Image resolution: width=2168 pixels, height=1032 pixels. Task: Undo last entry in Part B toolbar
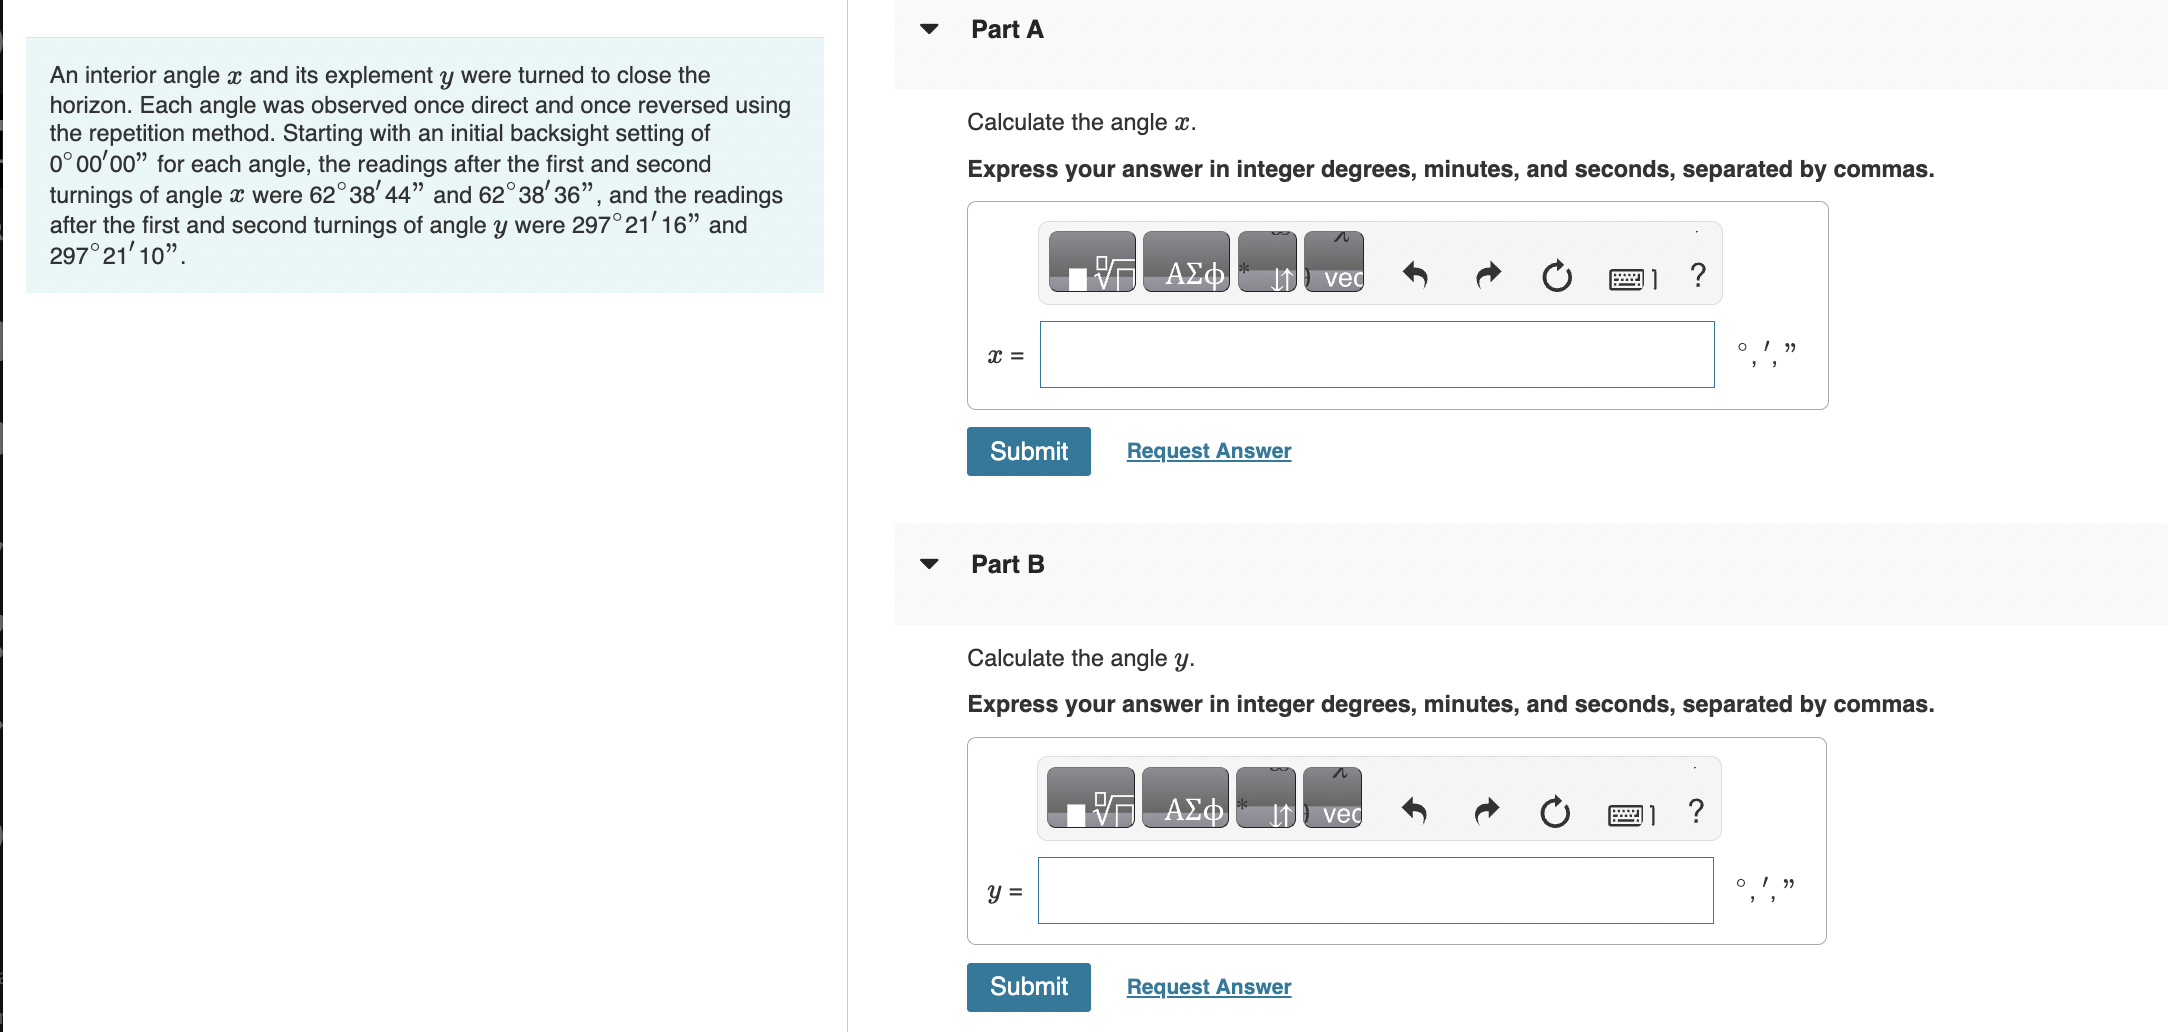(1414, 810)
